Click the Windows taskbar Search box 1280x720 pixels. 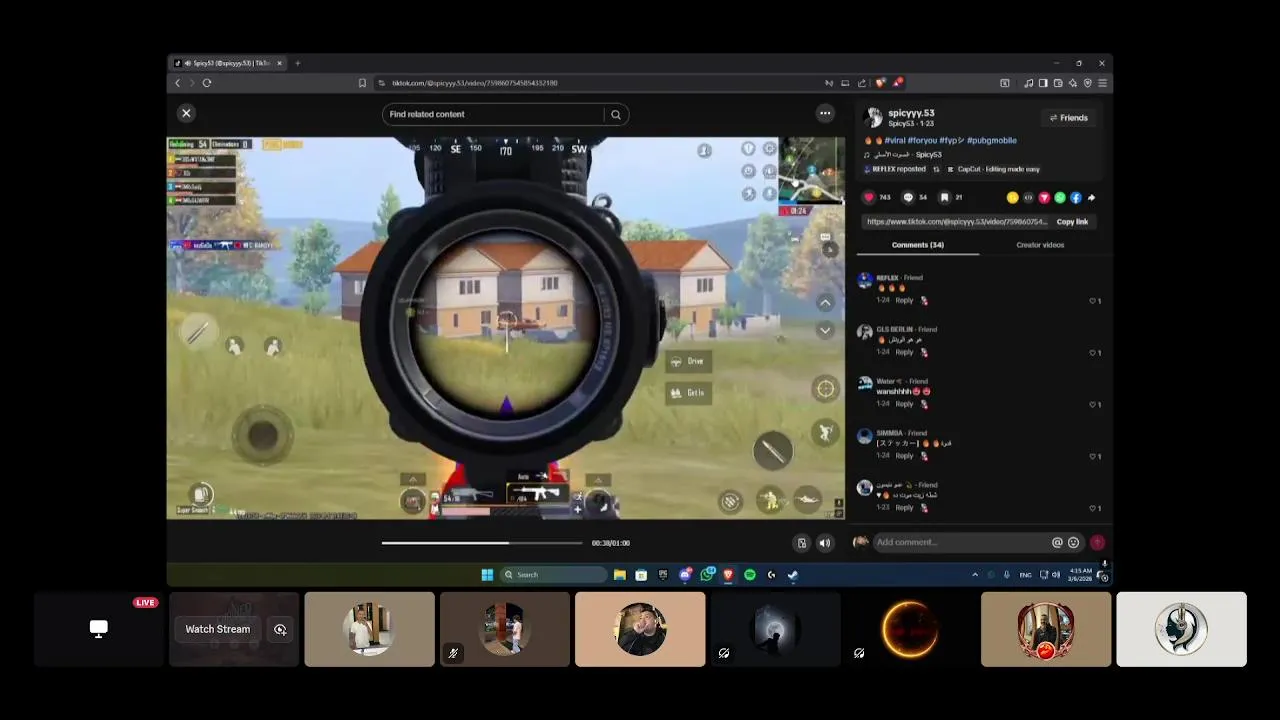[x=555, y=575]
